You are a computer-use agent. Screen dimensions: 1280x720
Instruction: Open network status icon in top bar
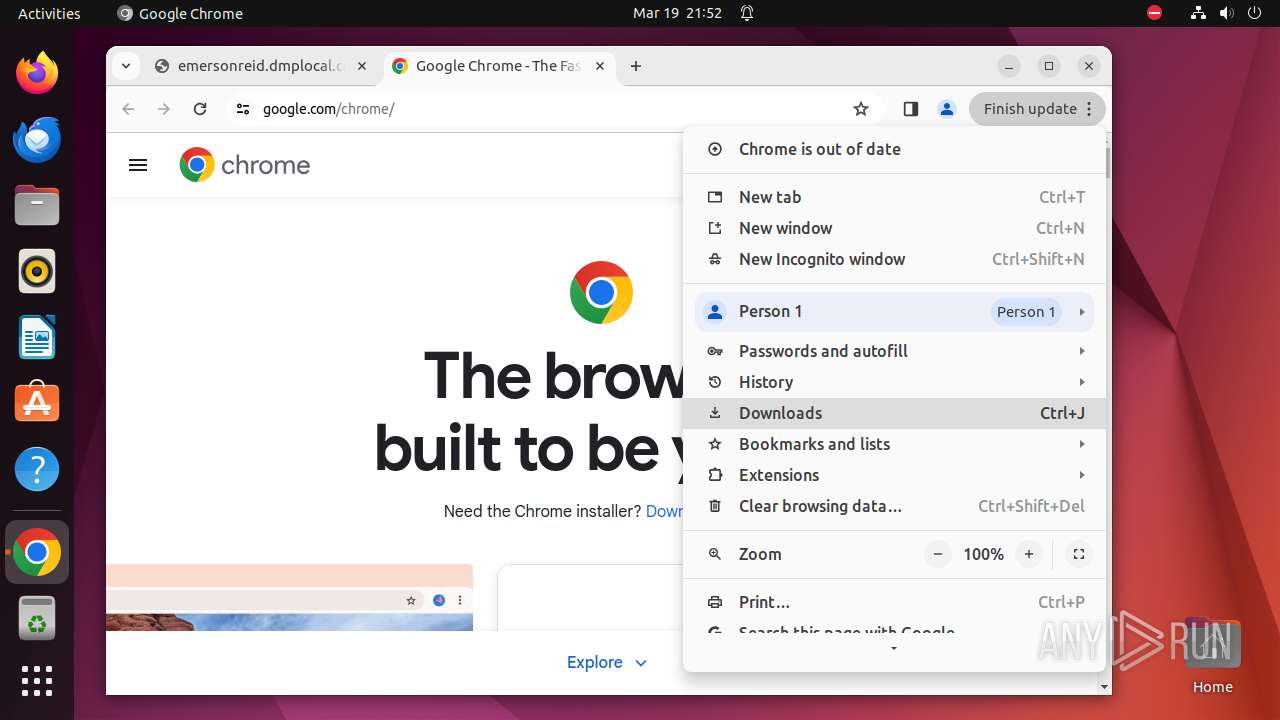point(1198,13)
